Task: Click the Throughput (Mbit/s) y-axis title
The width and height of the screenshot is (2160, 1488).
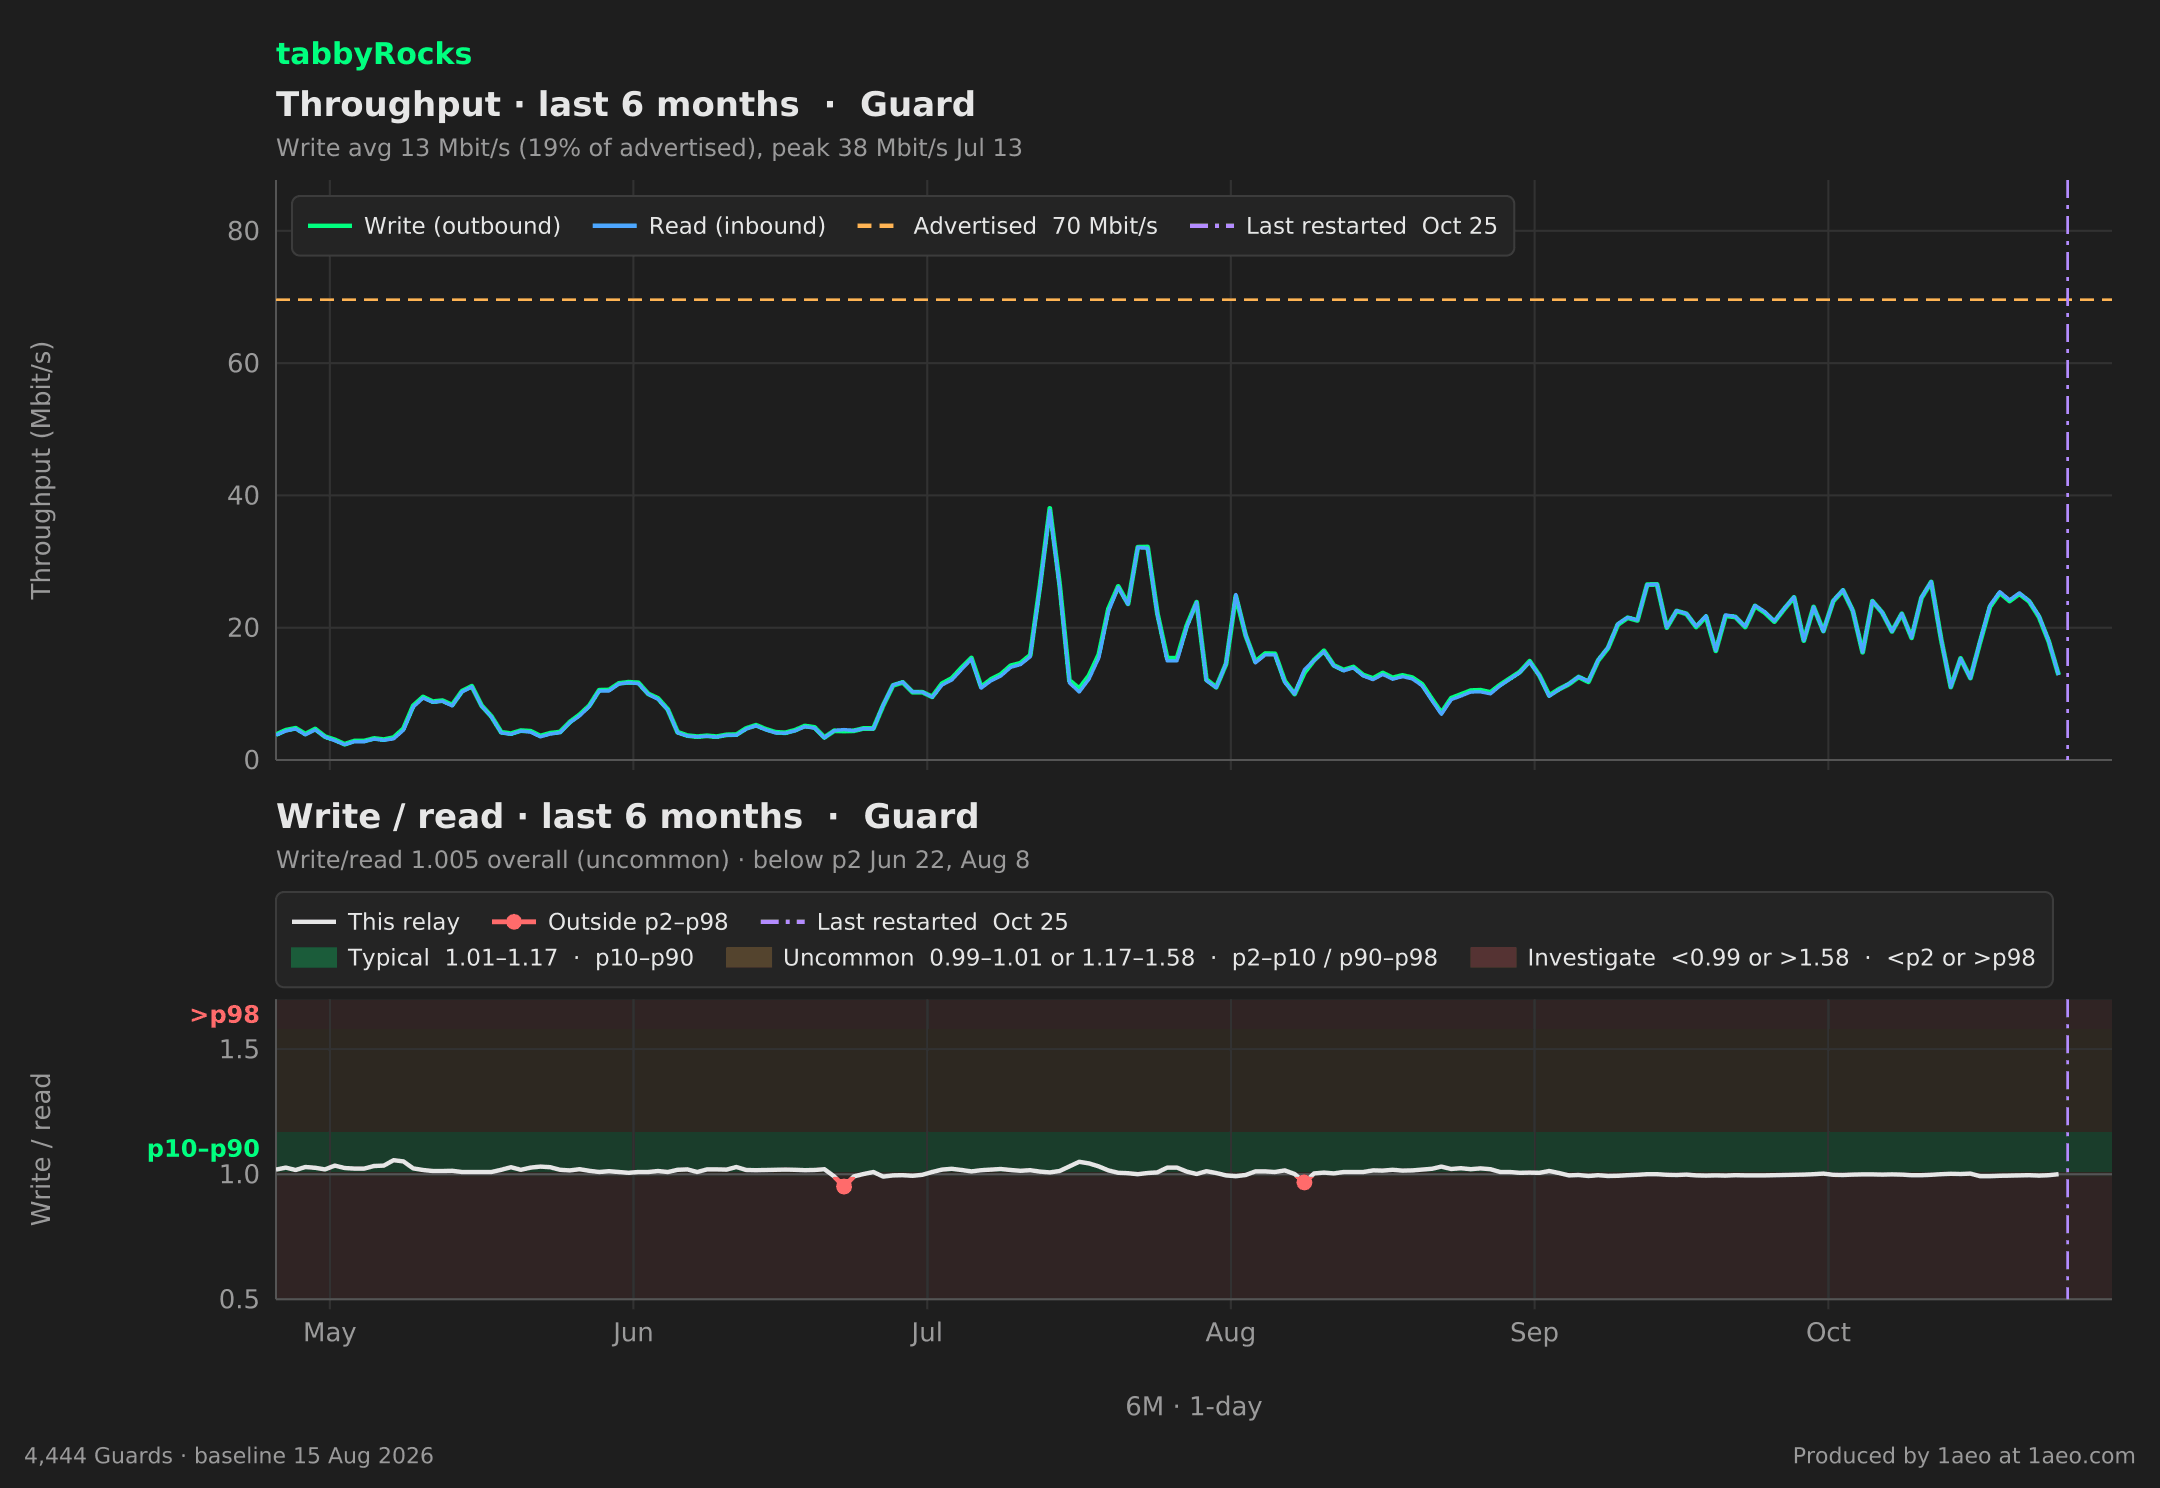Action: 41,470
